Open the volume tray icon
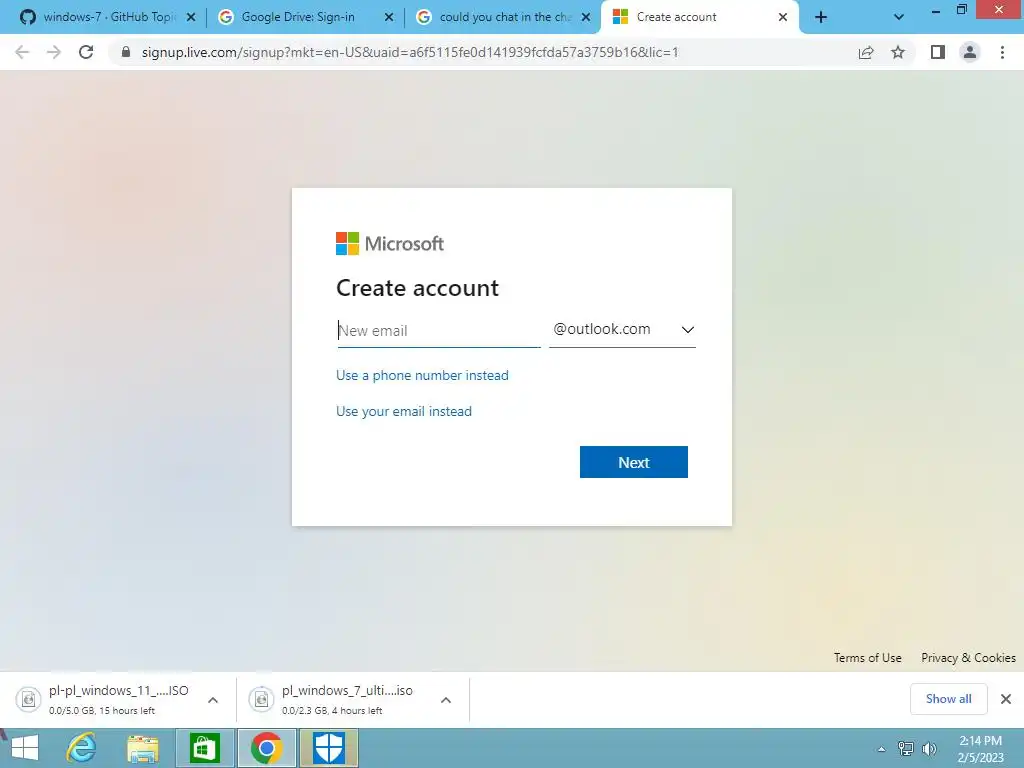 pos(929,748)
